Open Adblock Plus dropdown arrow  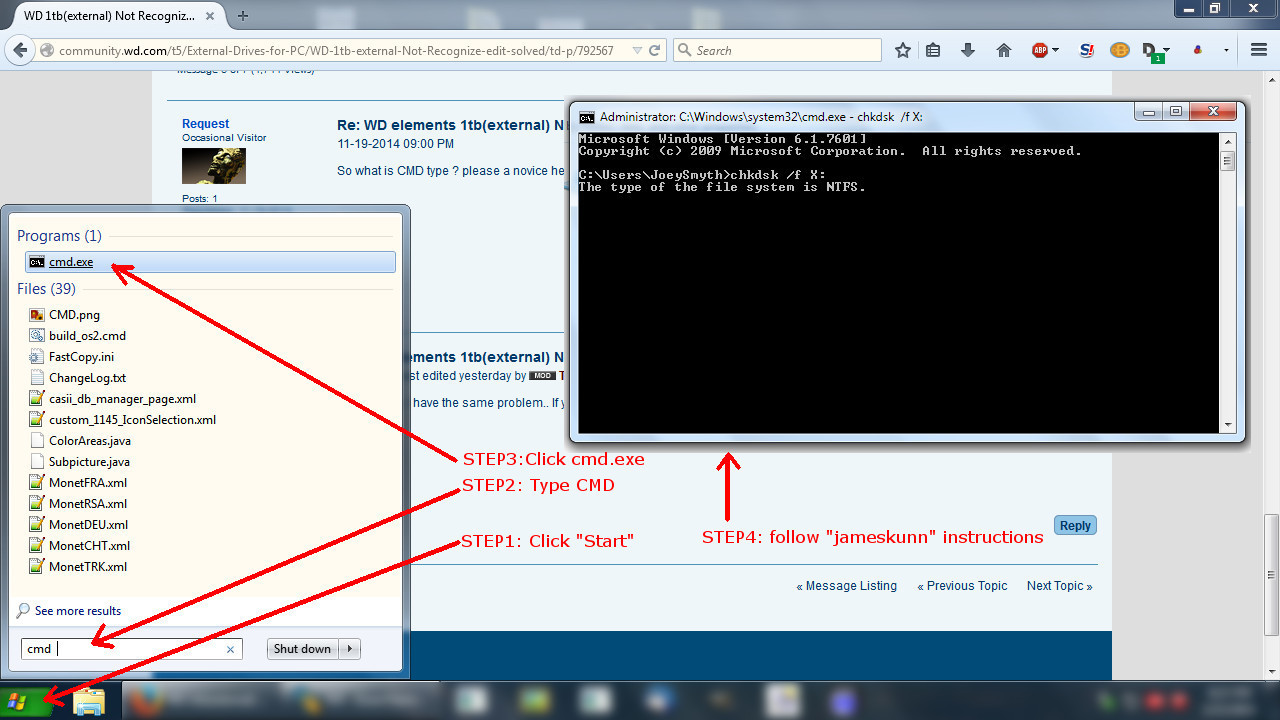tap(1055, 50)
